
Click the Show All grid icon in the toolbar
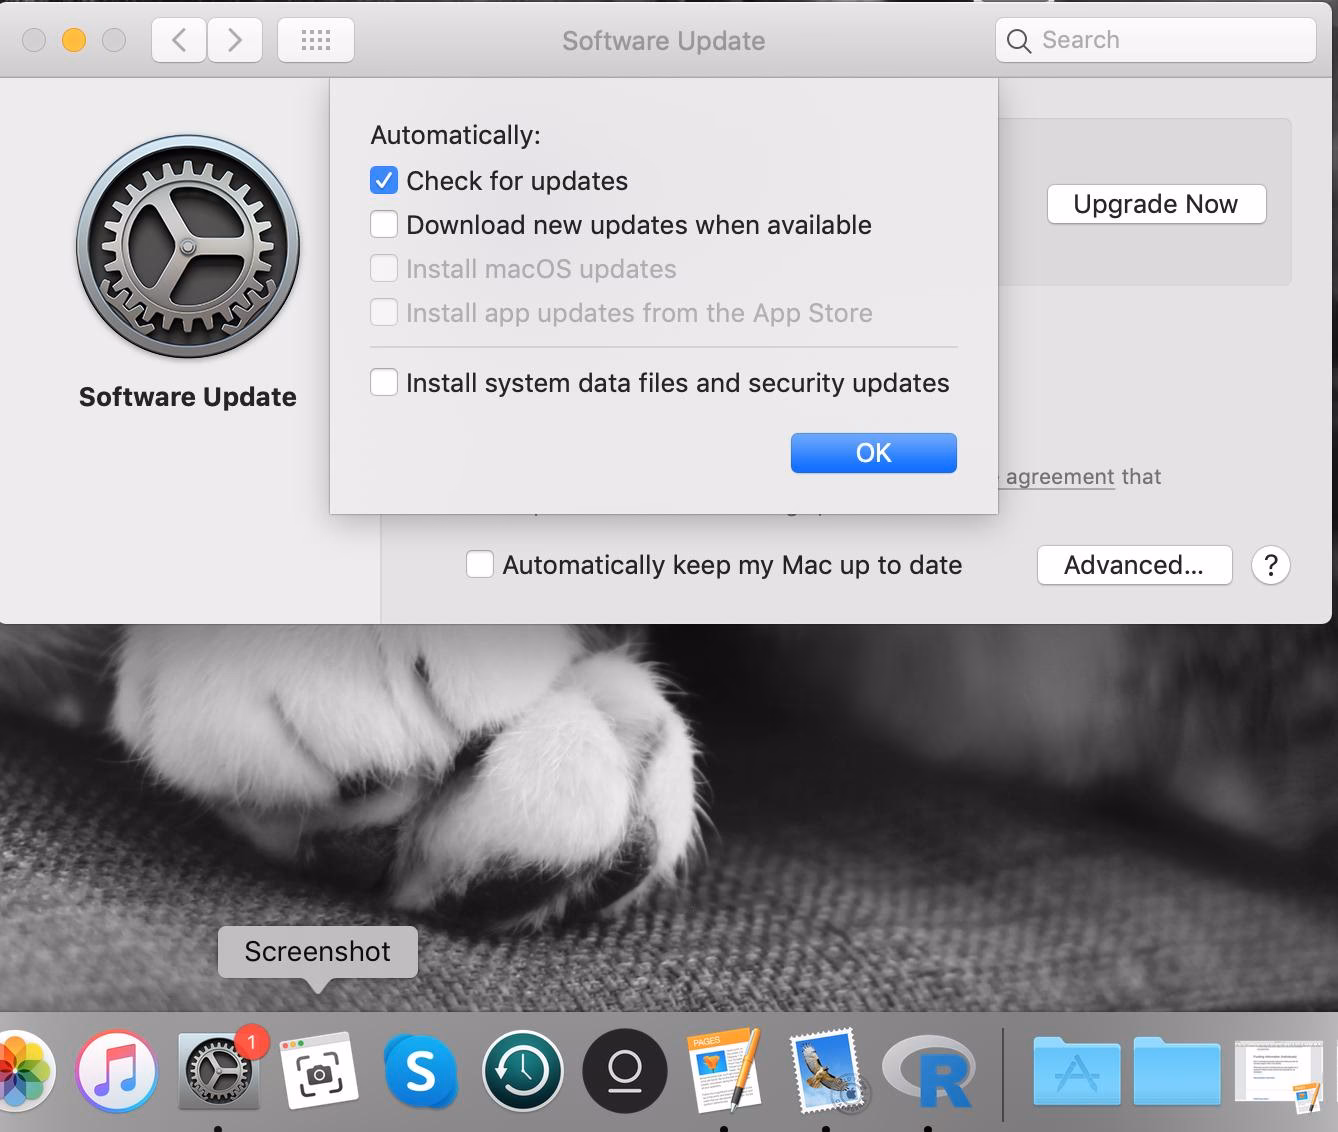(x=315, y=40)
